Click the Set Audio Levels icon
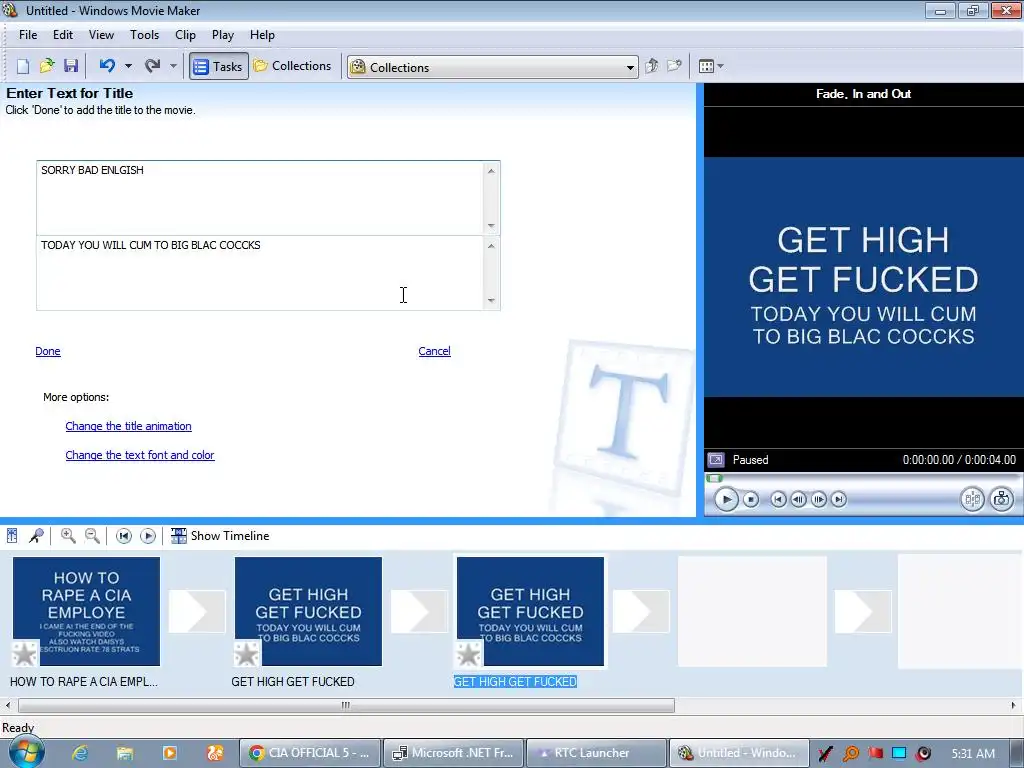This screenshot has height=768, width=1024. pyautogui.click(x=12, y=536)
